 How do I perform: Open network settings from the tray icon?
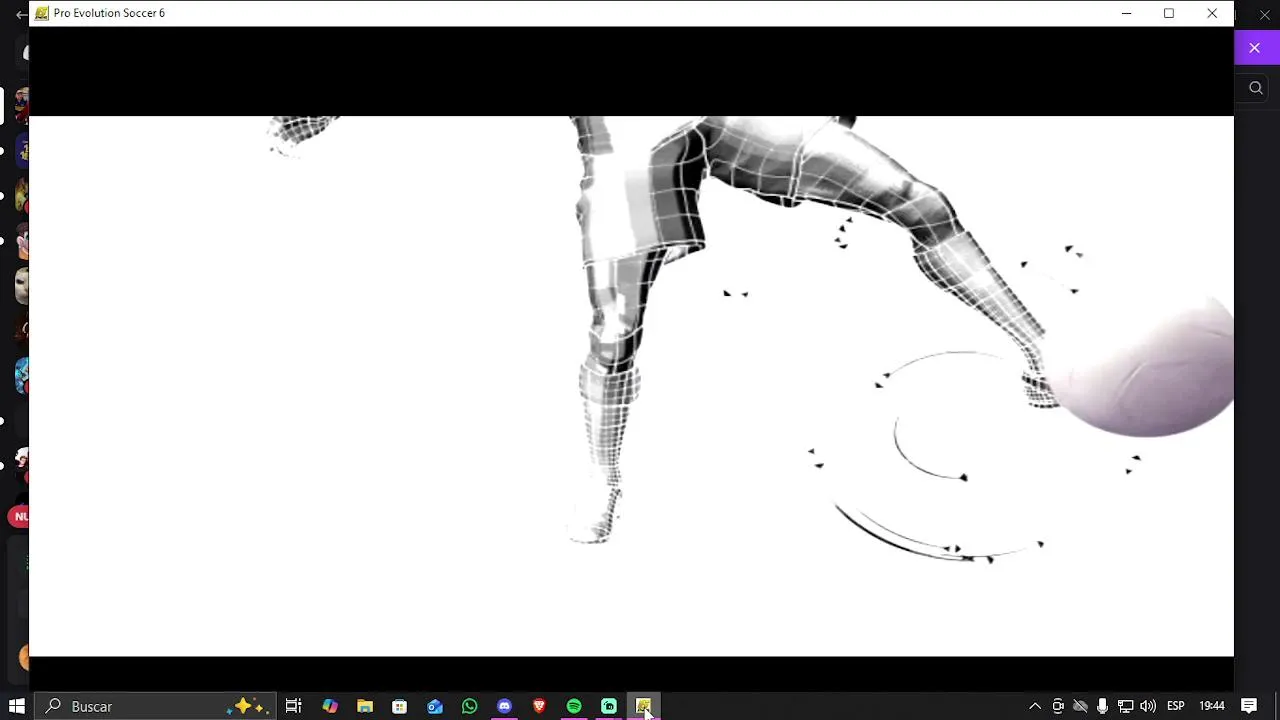coord(1125,706)
